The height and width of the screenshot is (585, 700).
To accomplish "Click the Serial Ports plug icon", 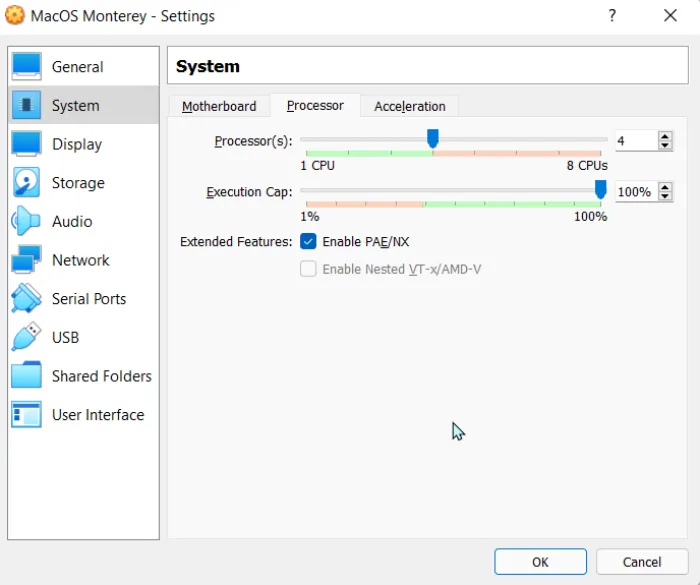I will pyautogui.click(x=26, y=299).
